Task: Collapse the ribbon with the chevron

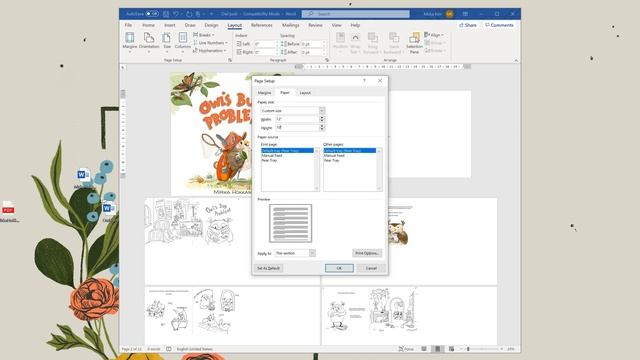Action: [x=516, y=60]
